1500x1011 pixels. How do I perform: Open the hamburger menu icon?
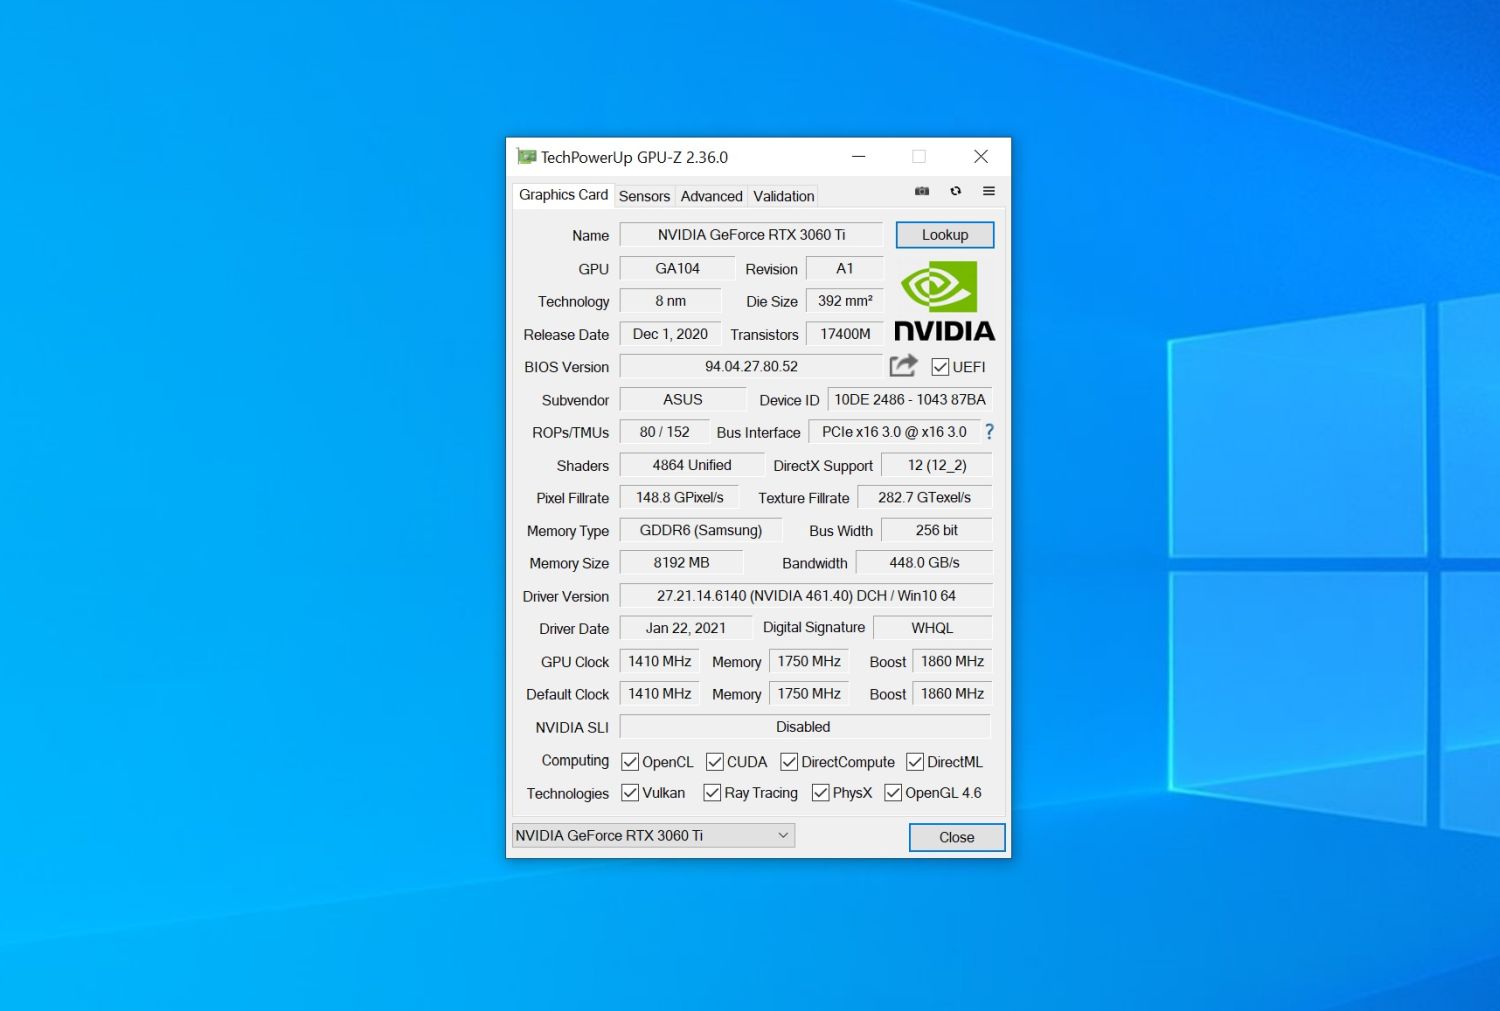point(989,191)
